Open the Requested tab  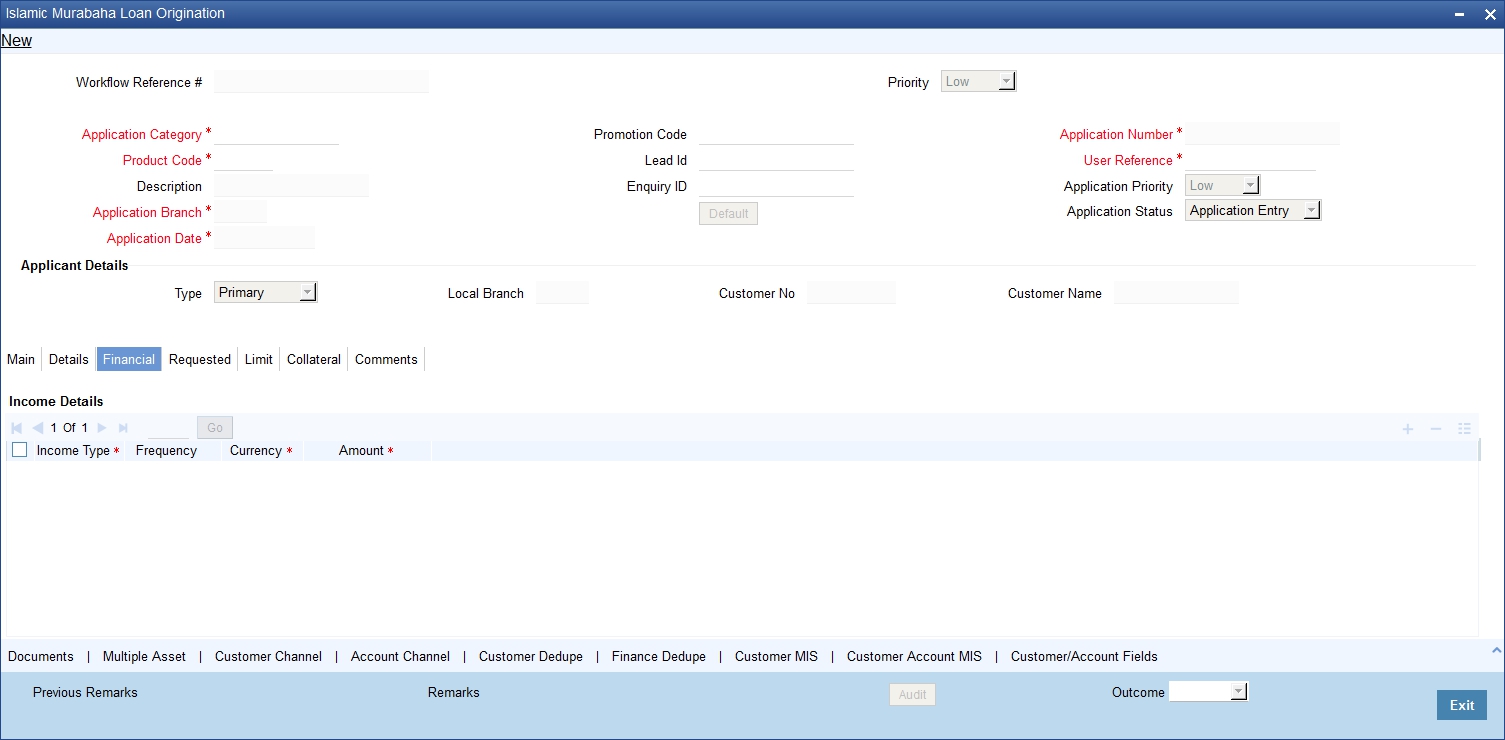pos(200,359)
